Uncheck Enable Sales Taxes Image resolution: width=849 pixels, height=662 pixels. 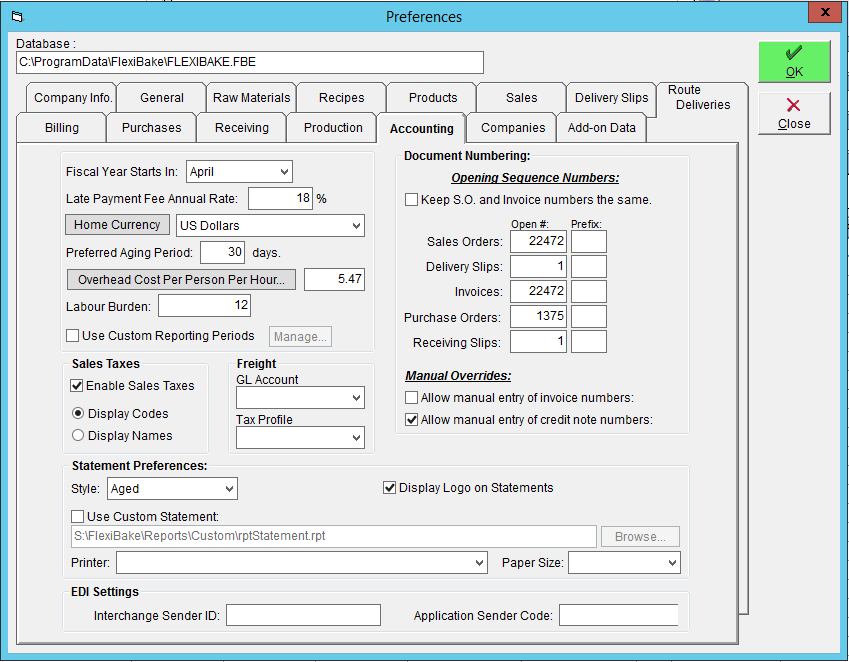(77, 385)
